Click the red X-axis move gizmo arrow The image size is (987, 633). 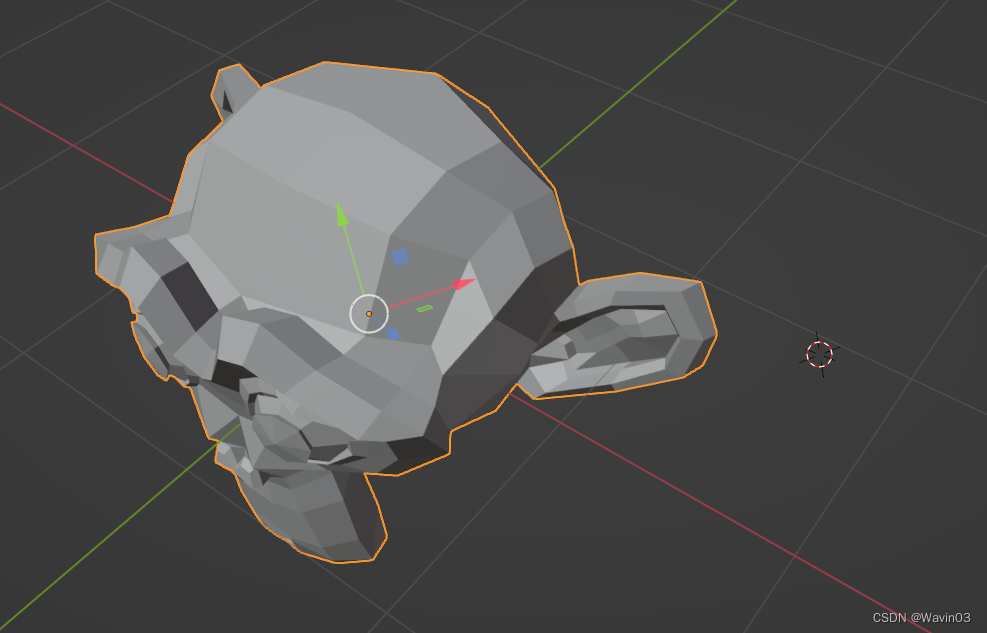coord(465,284)
